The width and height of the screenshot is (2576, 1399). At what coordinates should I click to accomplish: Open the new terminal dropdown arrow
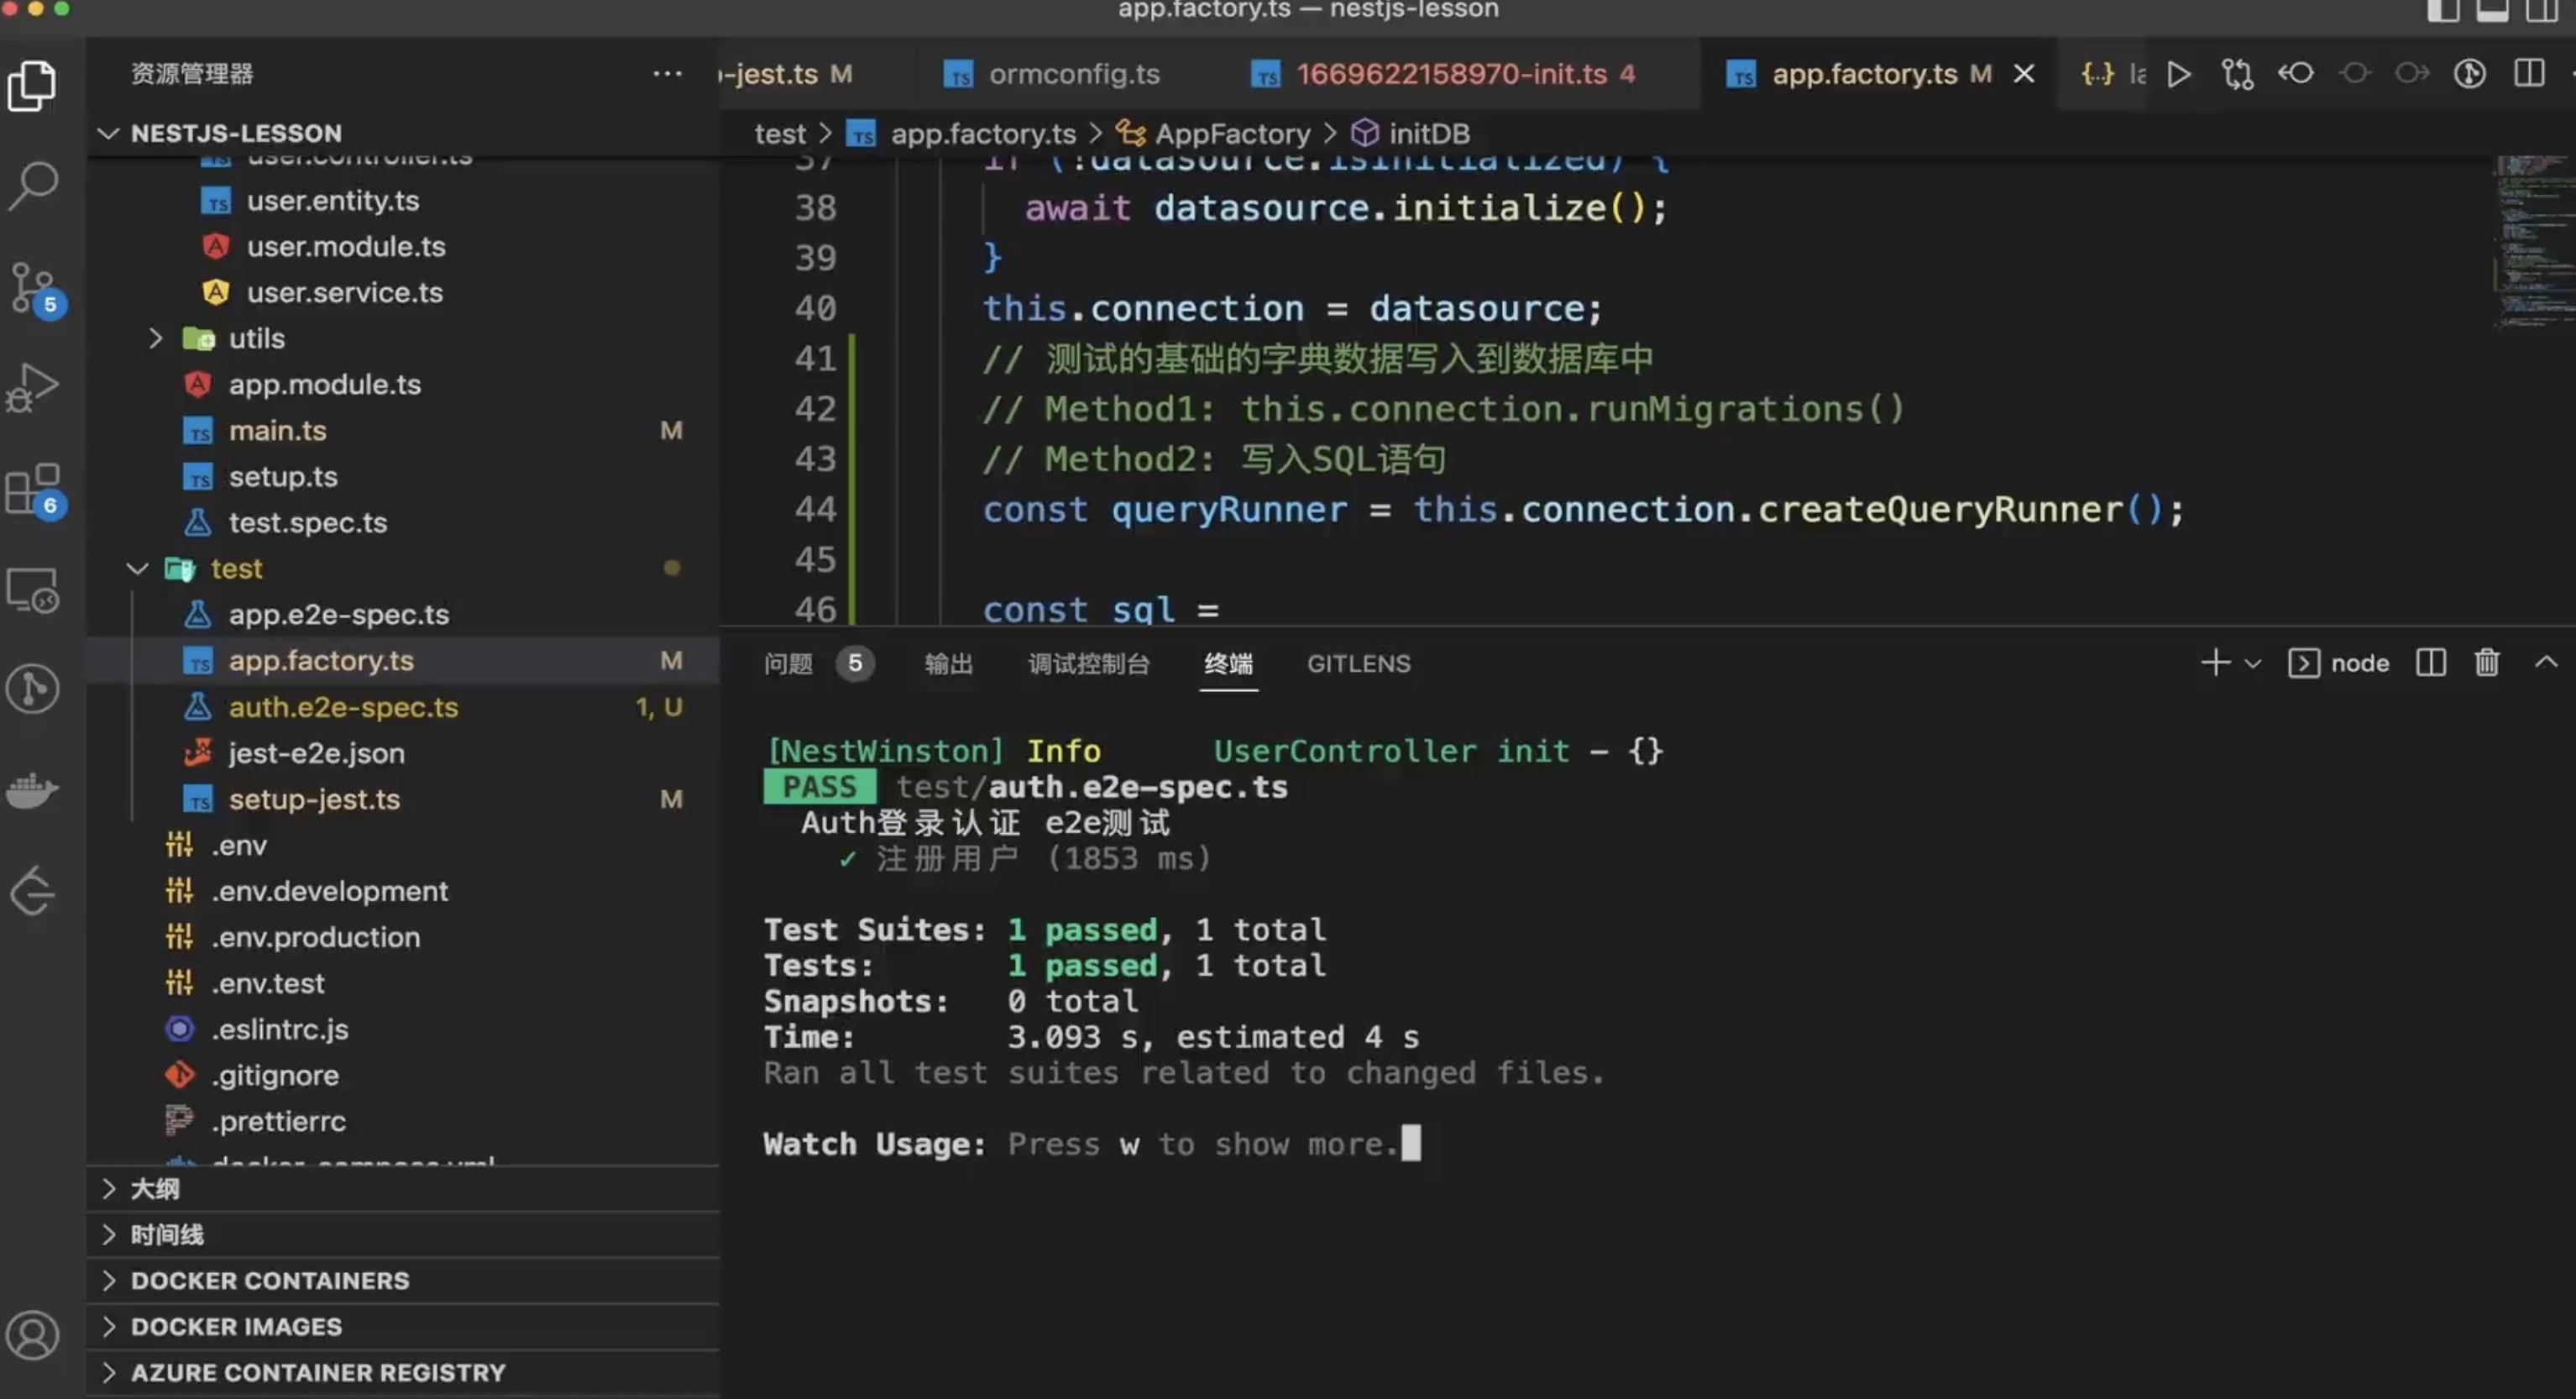[x=2253, y=663]
